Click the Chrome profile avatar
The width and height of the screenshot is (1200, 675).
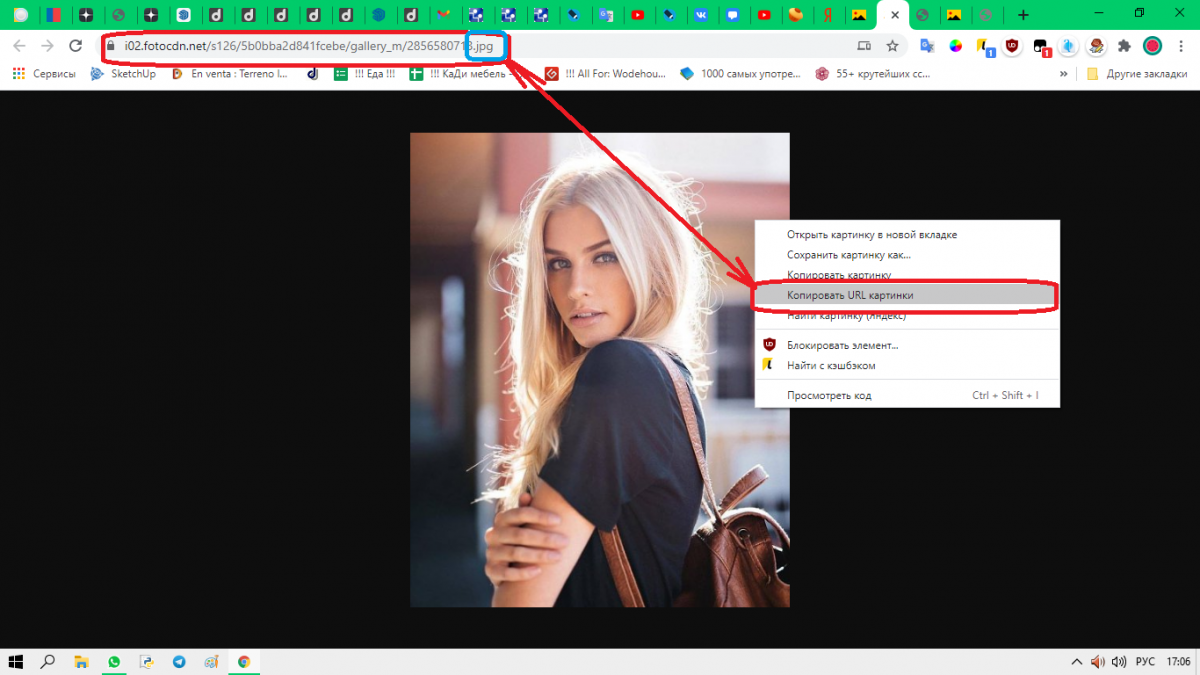(x=1152, y=46)
